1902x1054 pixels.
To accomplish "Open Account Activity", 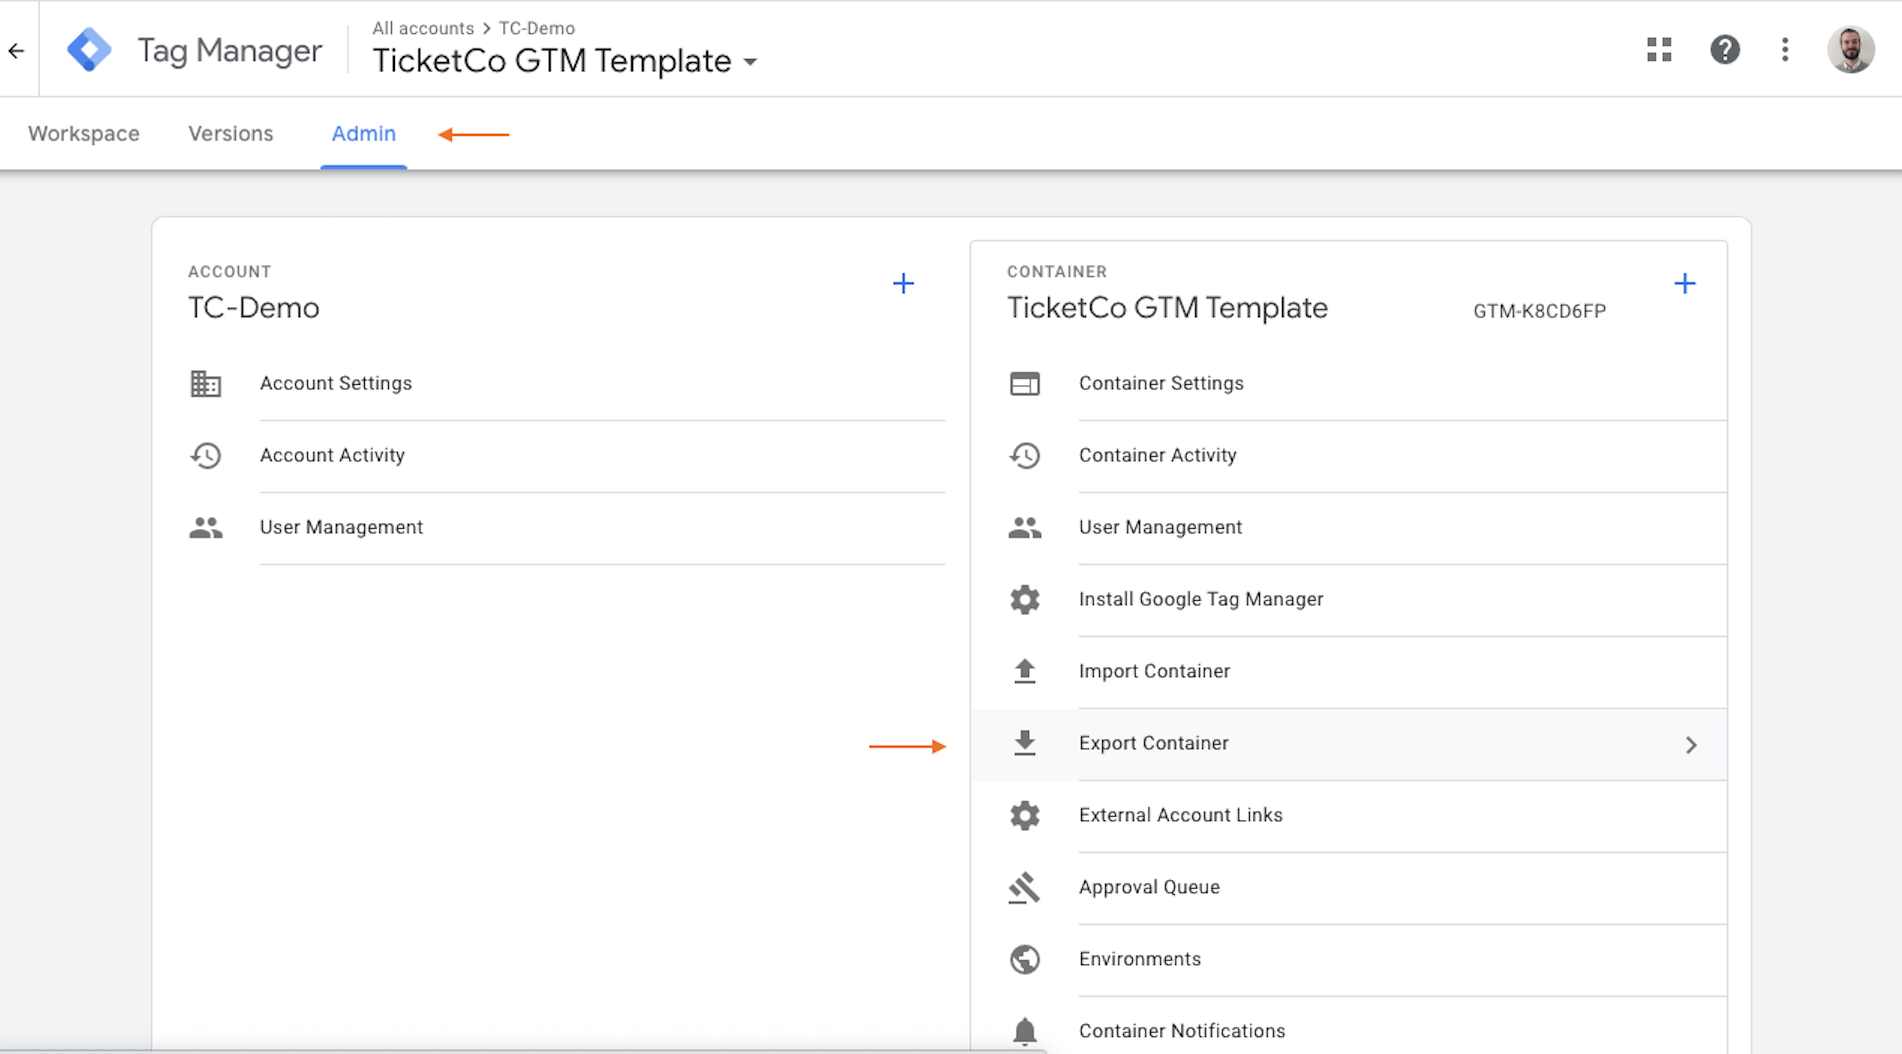I will pyautogui.click(x=332, y=455).
